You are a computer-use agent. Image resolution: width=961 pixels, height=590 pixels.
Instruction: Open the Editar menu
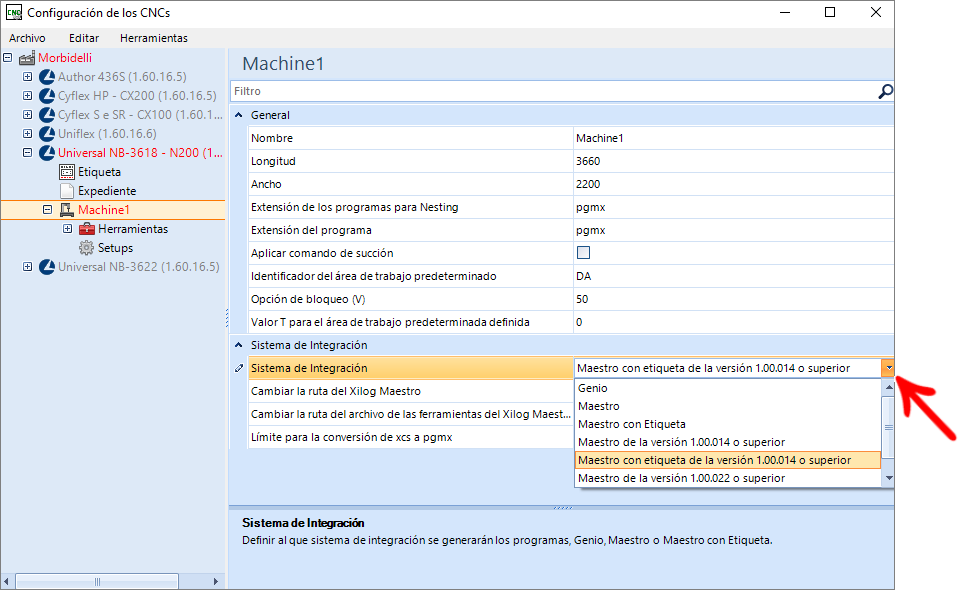[x=84, y=38]
